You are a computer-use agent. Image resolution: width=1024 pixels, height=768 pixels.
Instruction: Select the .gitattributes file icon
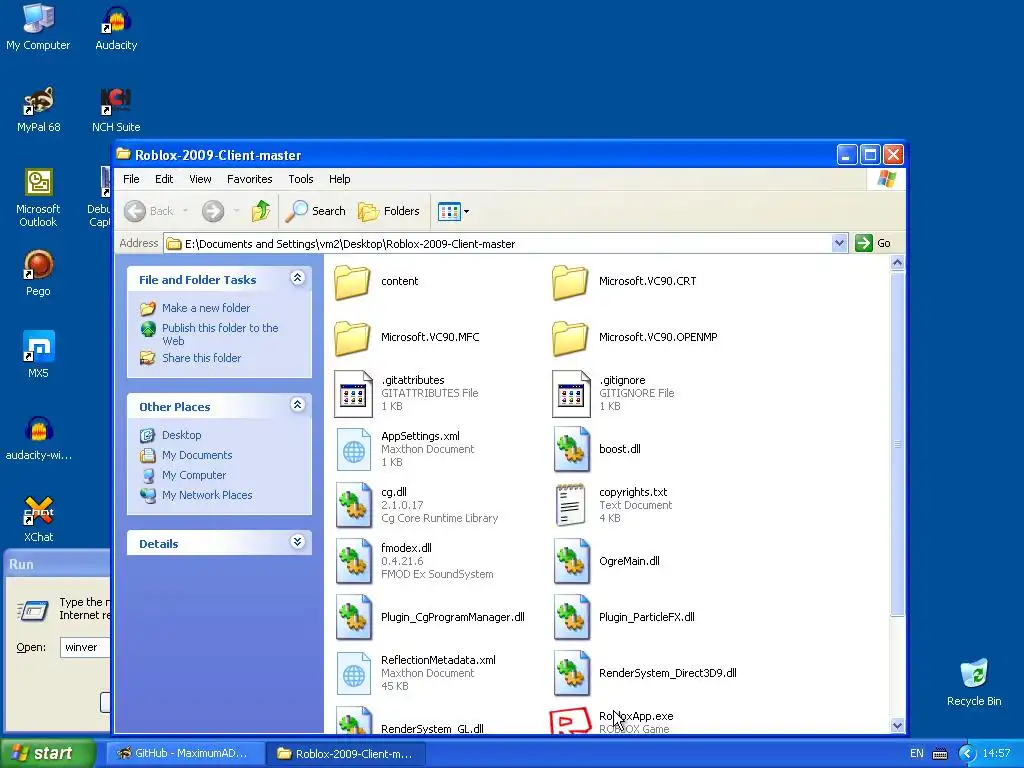(x=353, y=394)
